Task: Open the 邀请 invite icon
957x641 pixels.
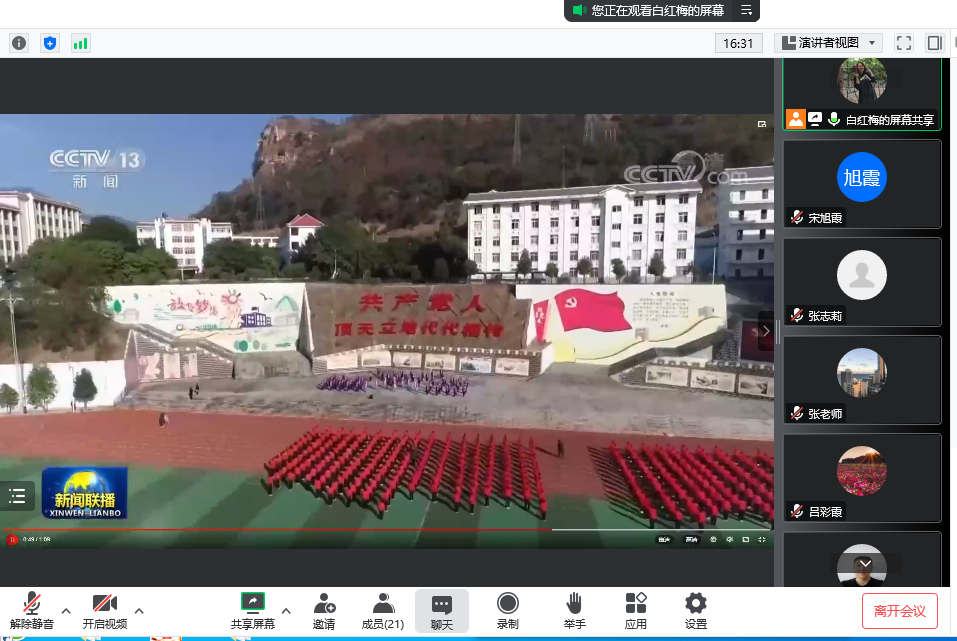Action: pyautogui.click(x=324, y=611)
